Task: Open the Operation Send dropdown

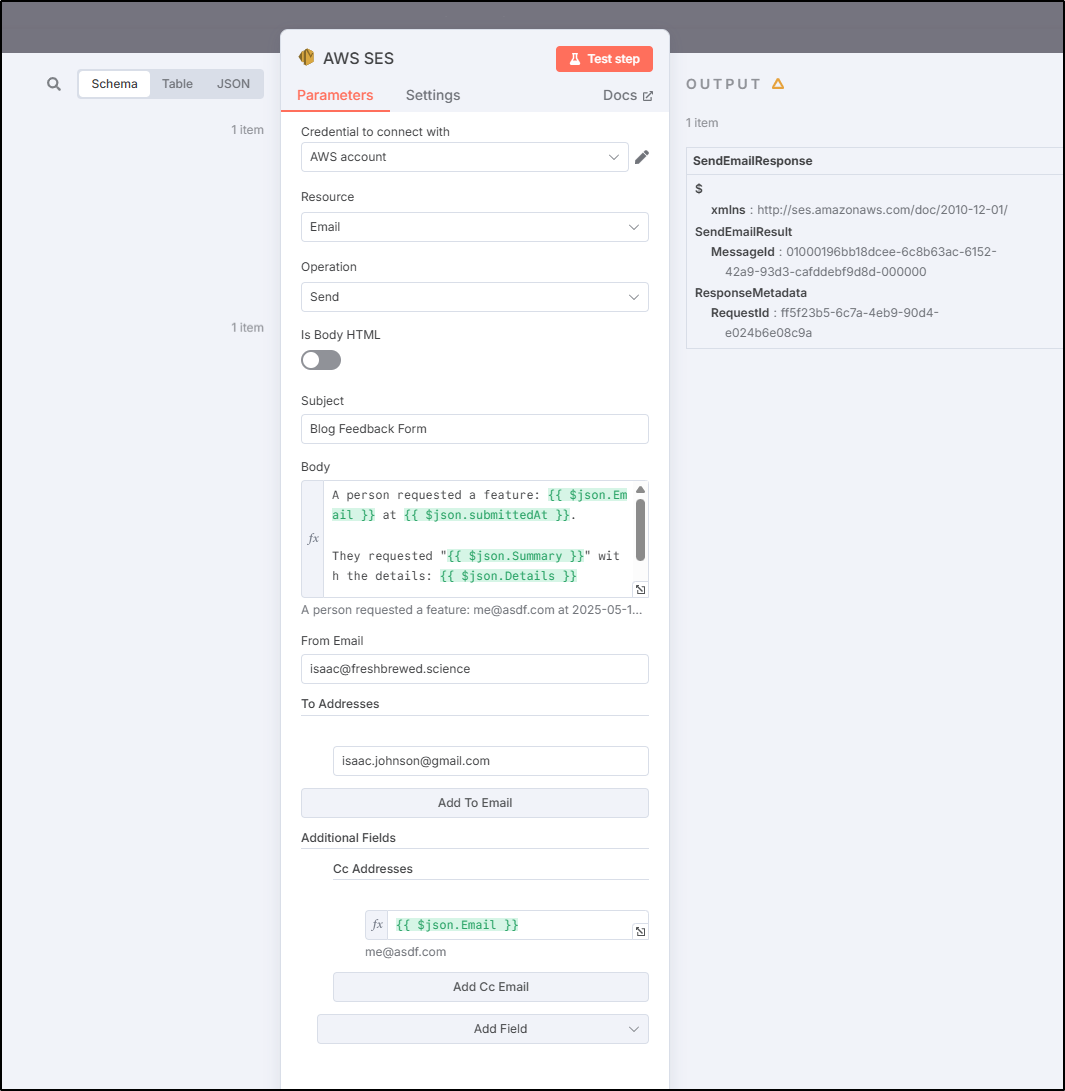Action: pos(474,297)
